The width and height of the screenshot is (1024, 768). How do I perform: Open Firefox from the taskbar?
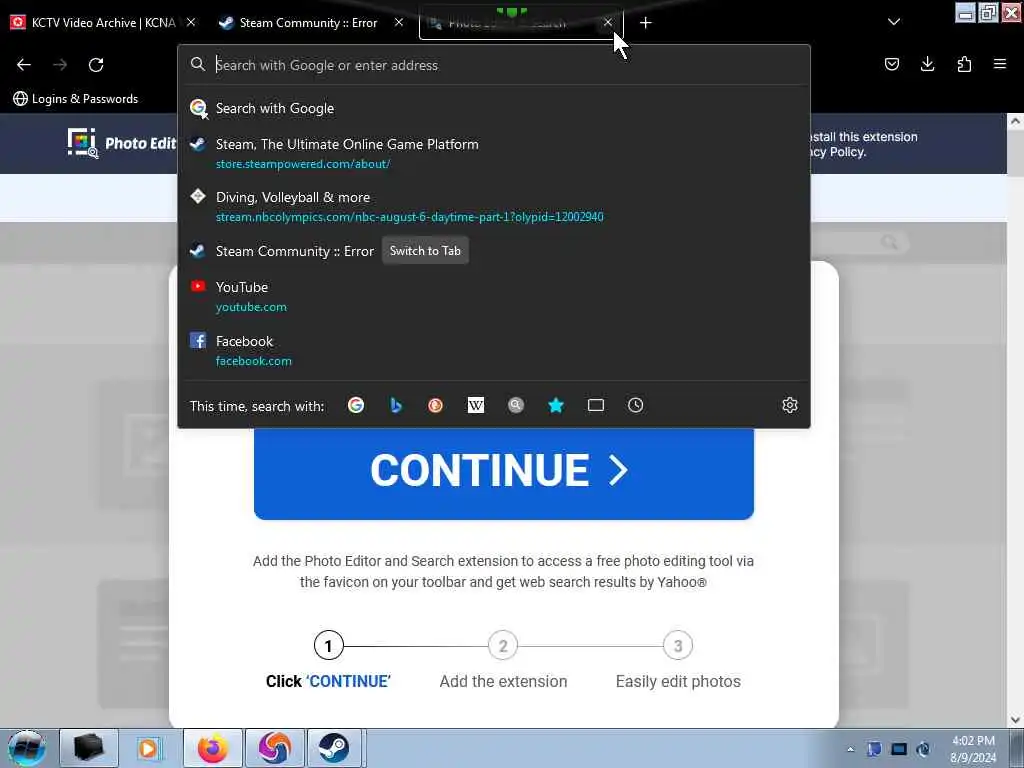click(x=213, y=748)
